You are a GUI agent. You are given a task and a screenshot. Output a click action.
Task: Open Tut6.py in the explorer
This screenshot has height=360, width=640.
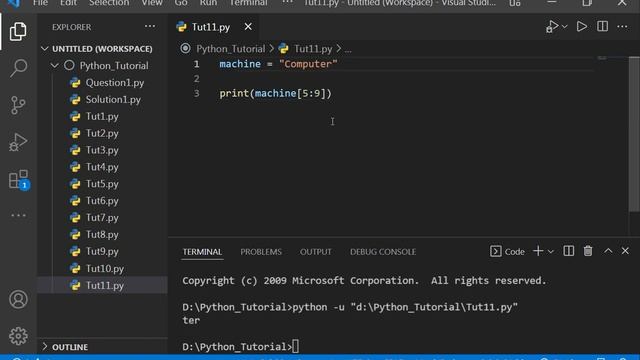[x=102, y=201]
